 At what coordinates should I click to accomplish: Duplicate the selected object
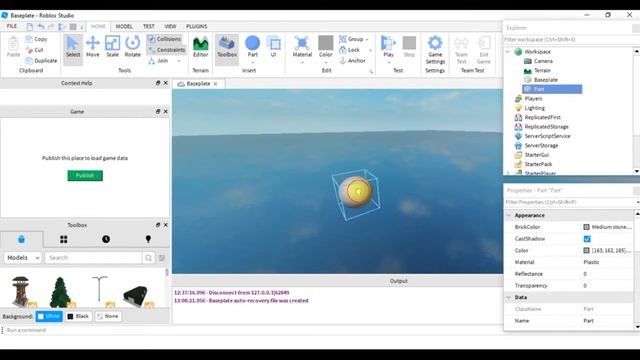pos(41,60)
